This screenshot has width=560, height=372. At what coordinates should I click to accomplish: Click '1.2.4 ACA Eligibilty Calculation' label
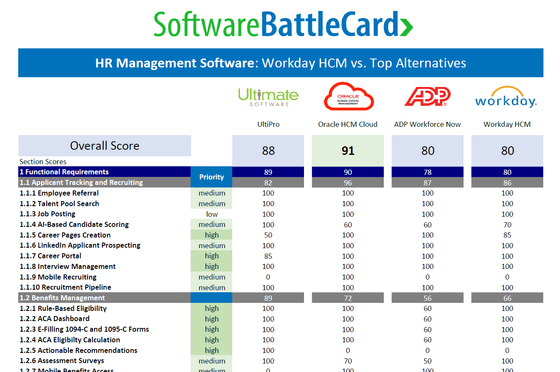coord(70,340)
